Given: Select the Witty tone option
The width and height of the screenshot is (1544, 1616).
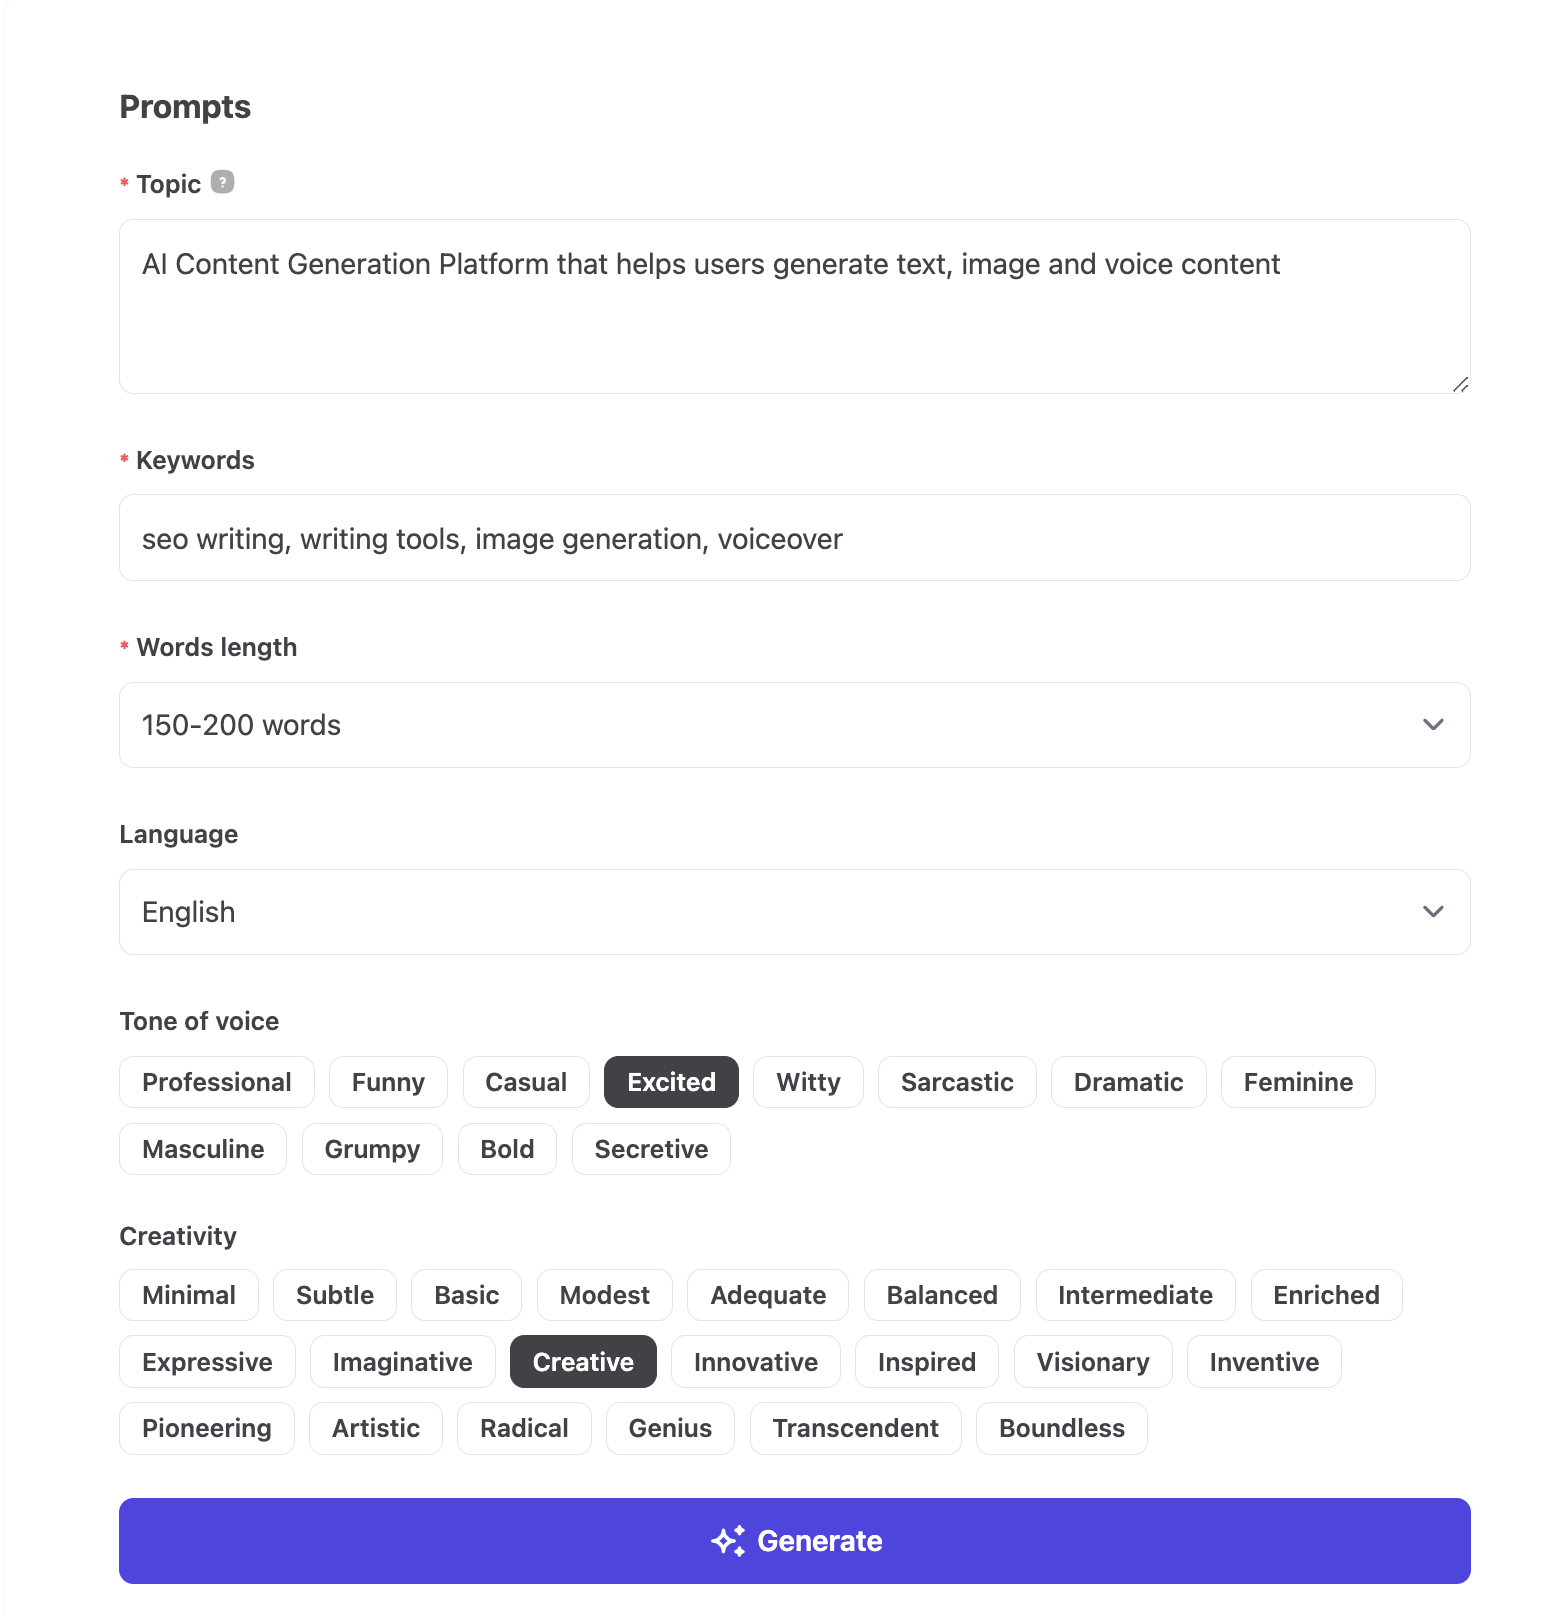Looking at the screenshot, I should point(808,1082).
